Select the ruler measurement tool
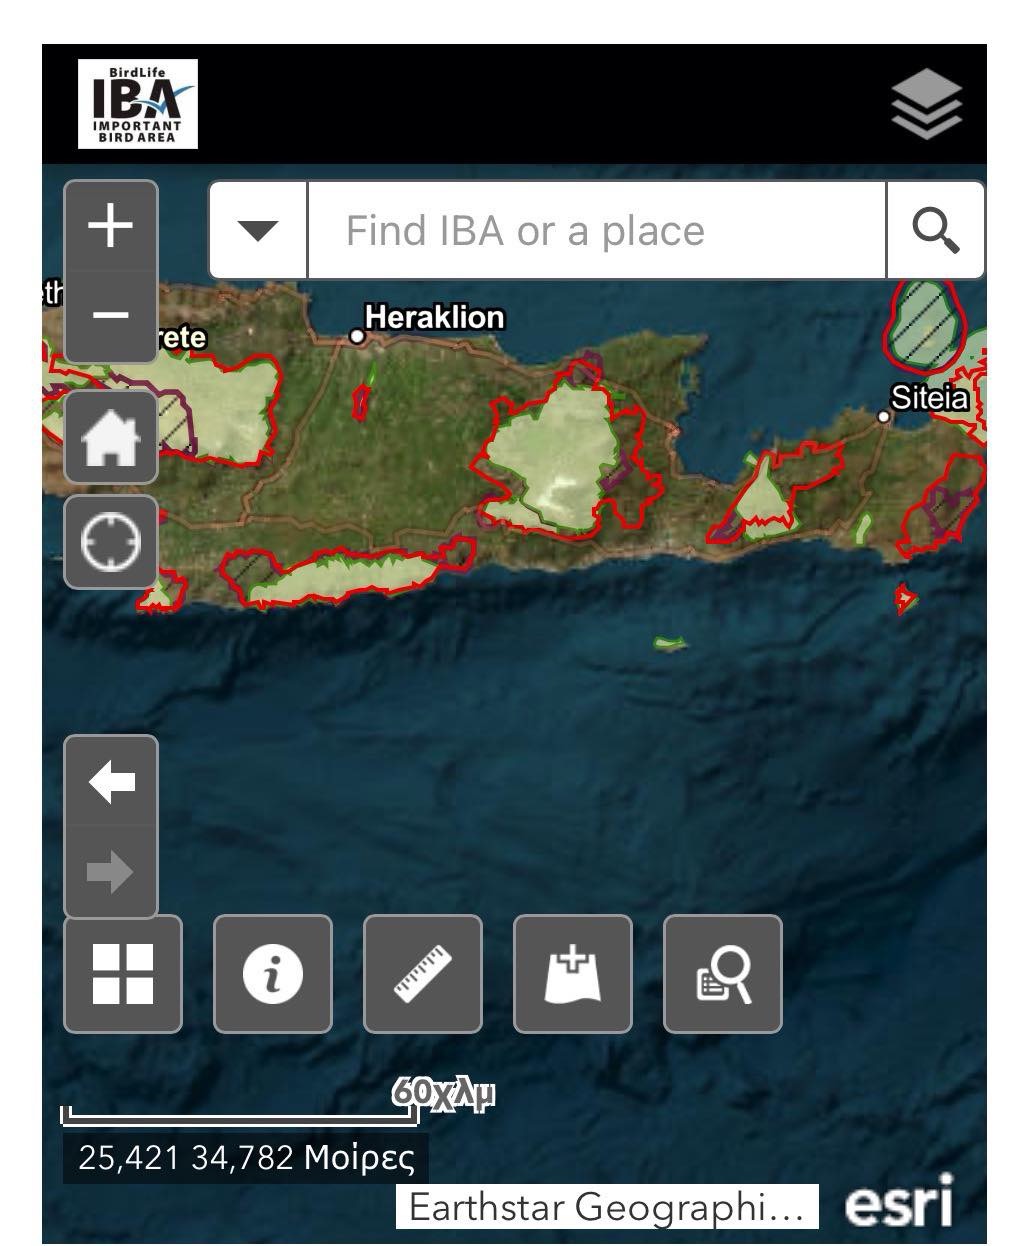 423,974
